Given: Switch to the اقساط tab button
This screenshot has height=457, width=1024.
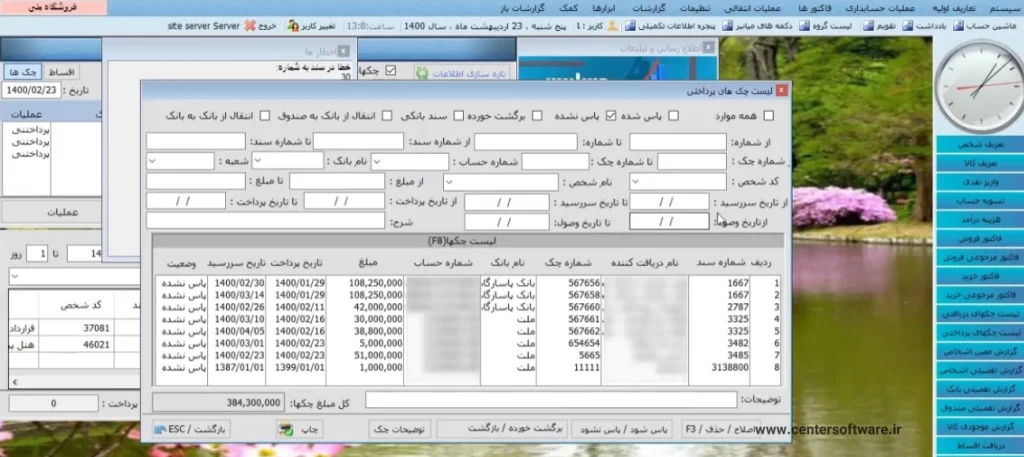Looking at the screenshot, I should tap(62, 71).
